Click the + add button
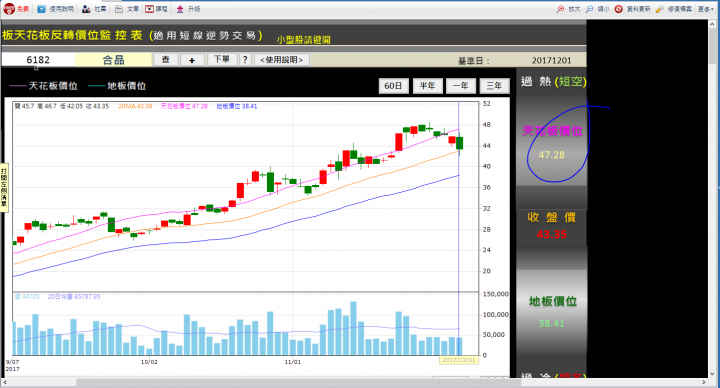 (192, 60)
